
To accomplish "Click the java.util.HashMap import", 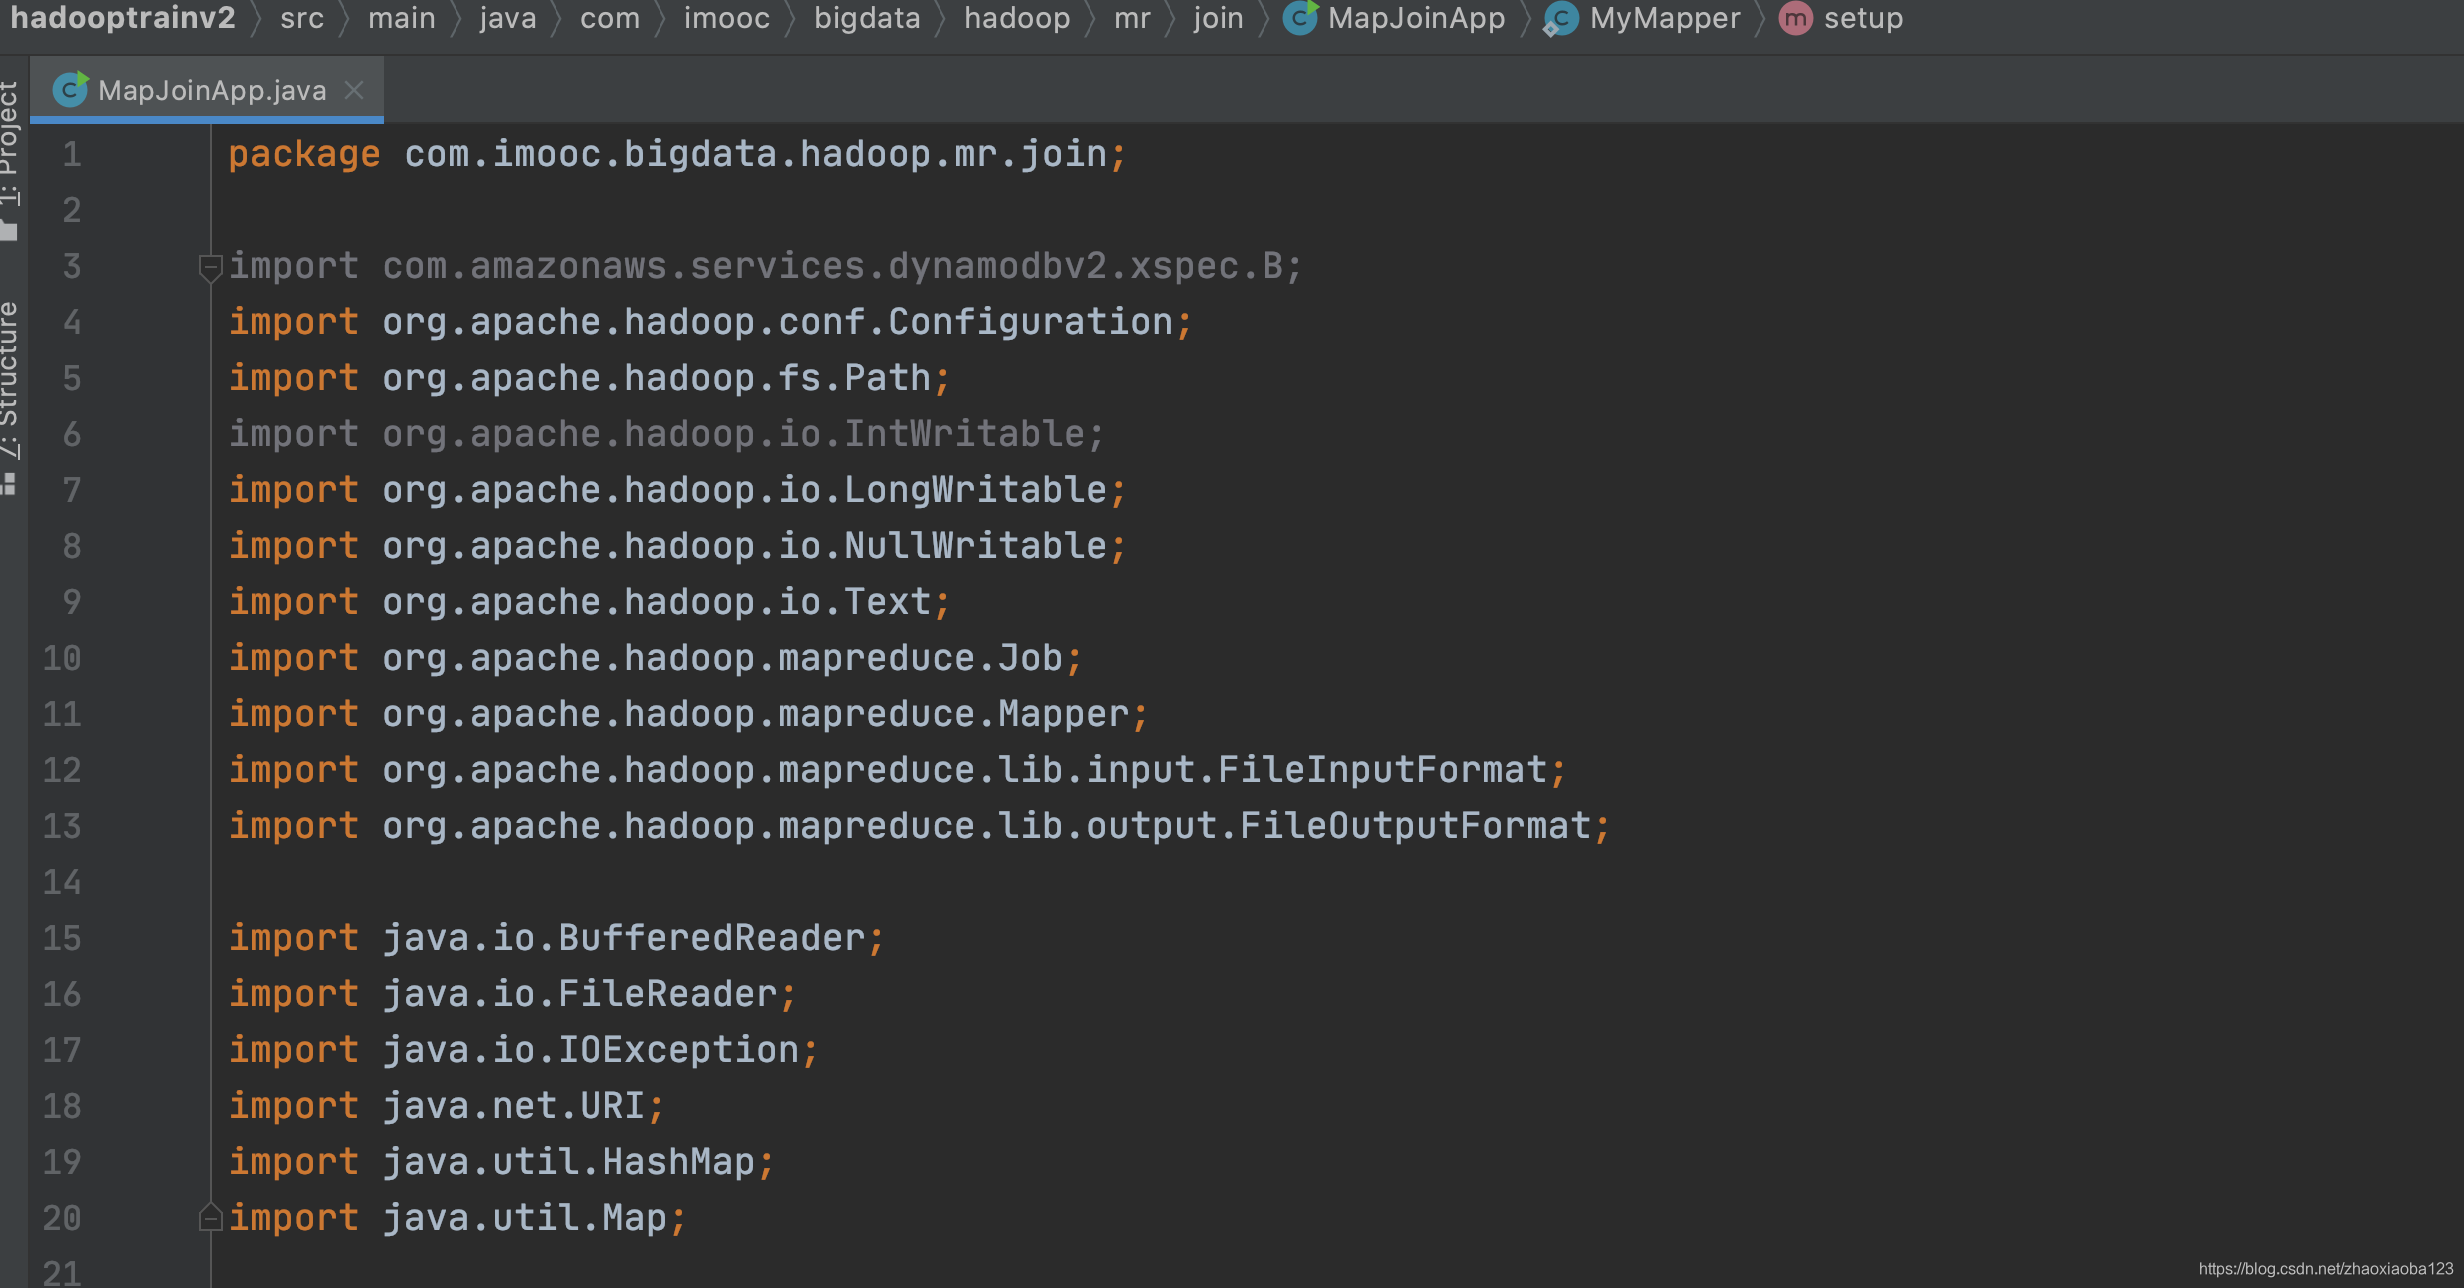I will [x=501, y=1162].
